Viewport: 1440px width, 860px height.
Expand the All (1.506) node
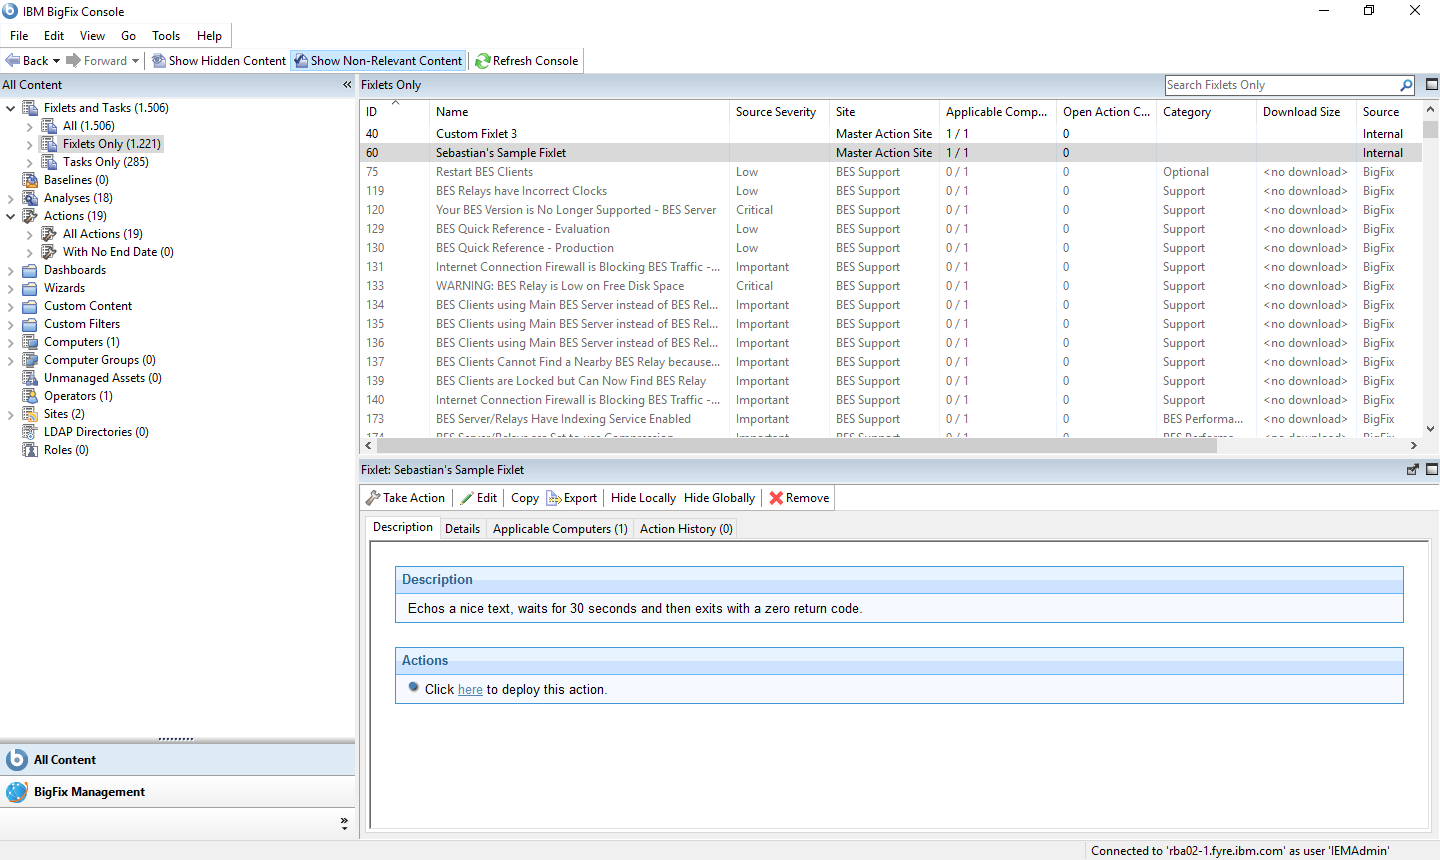point(29,126)
